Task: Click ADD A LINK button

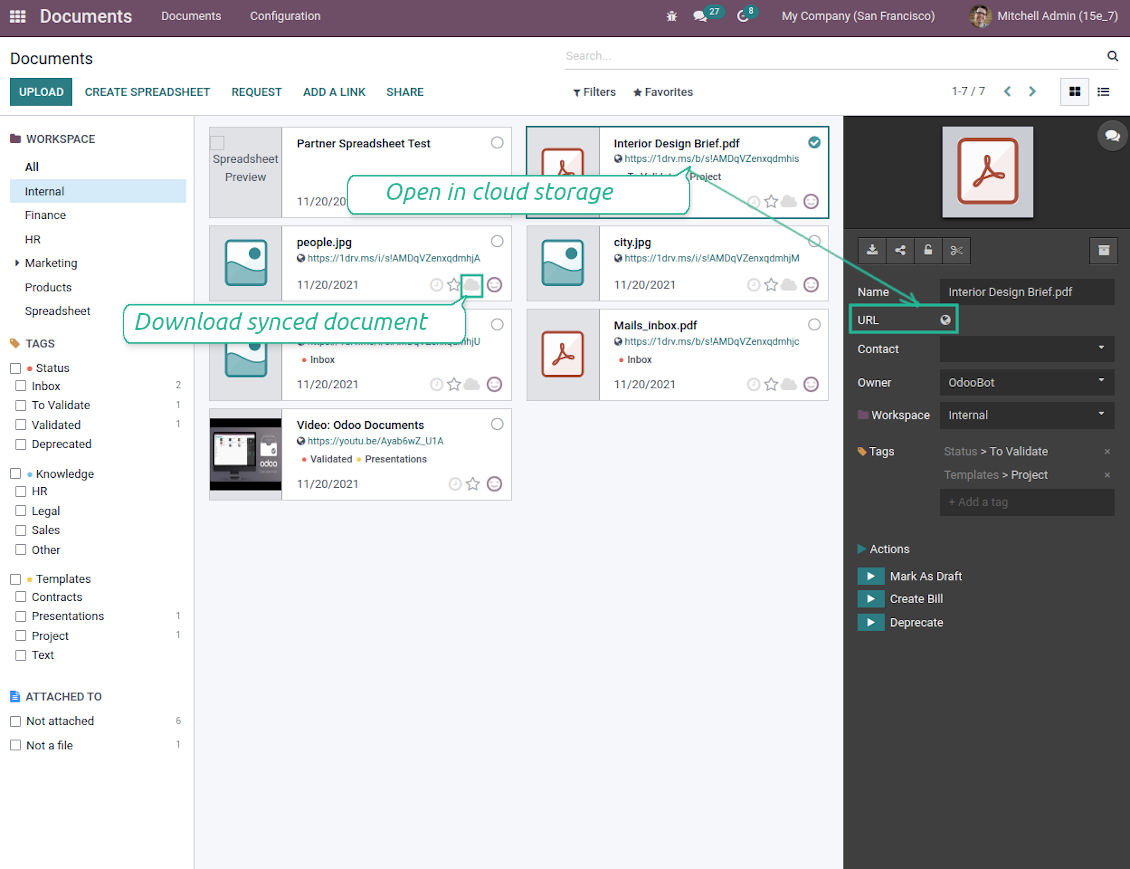Action: (x=334, y=92)
